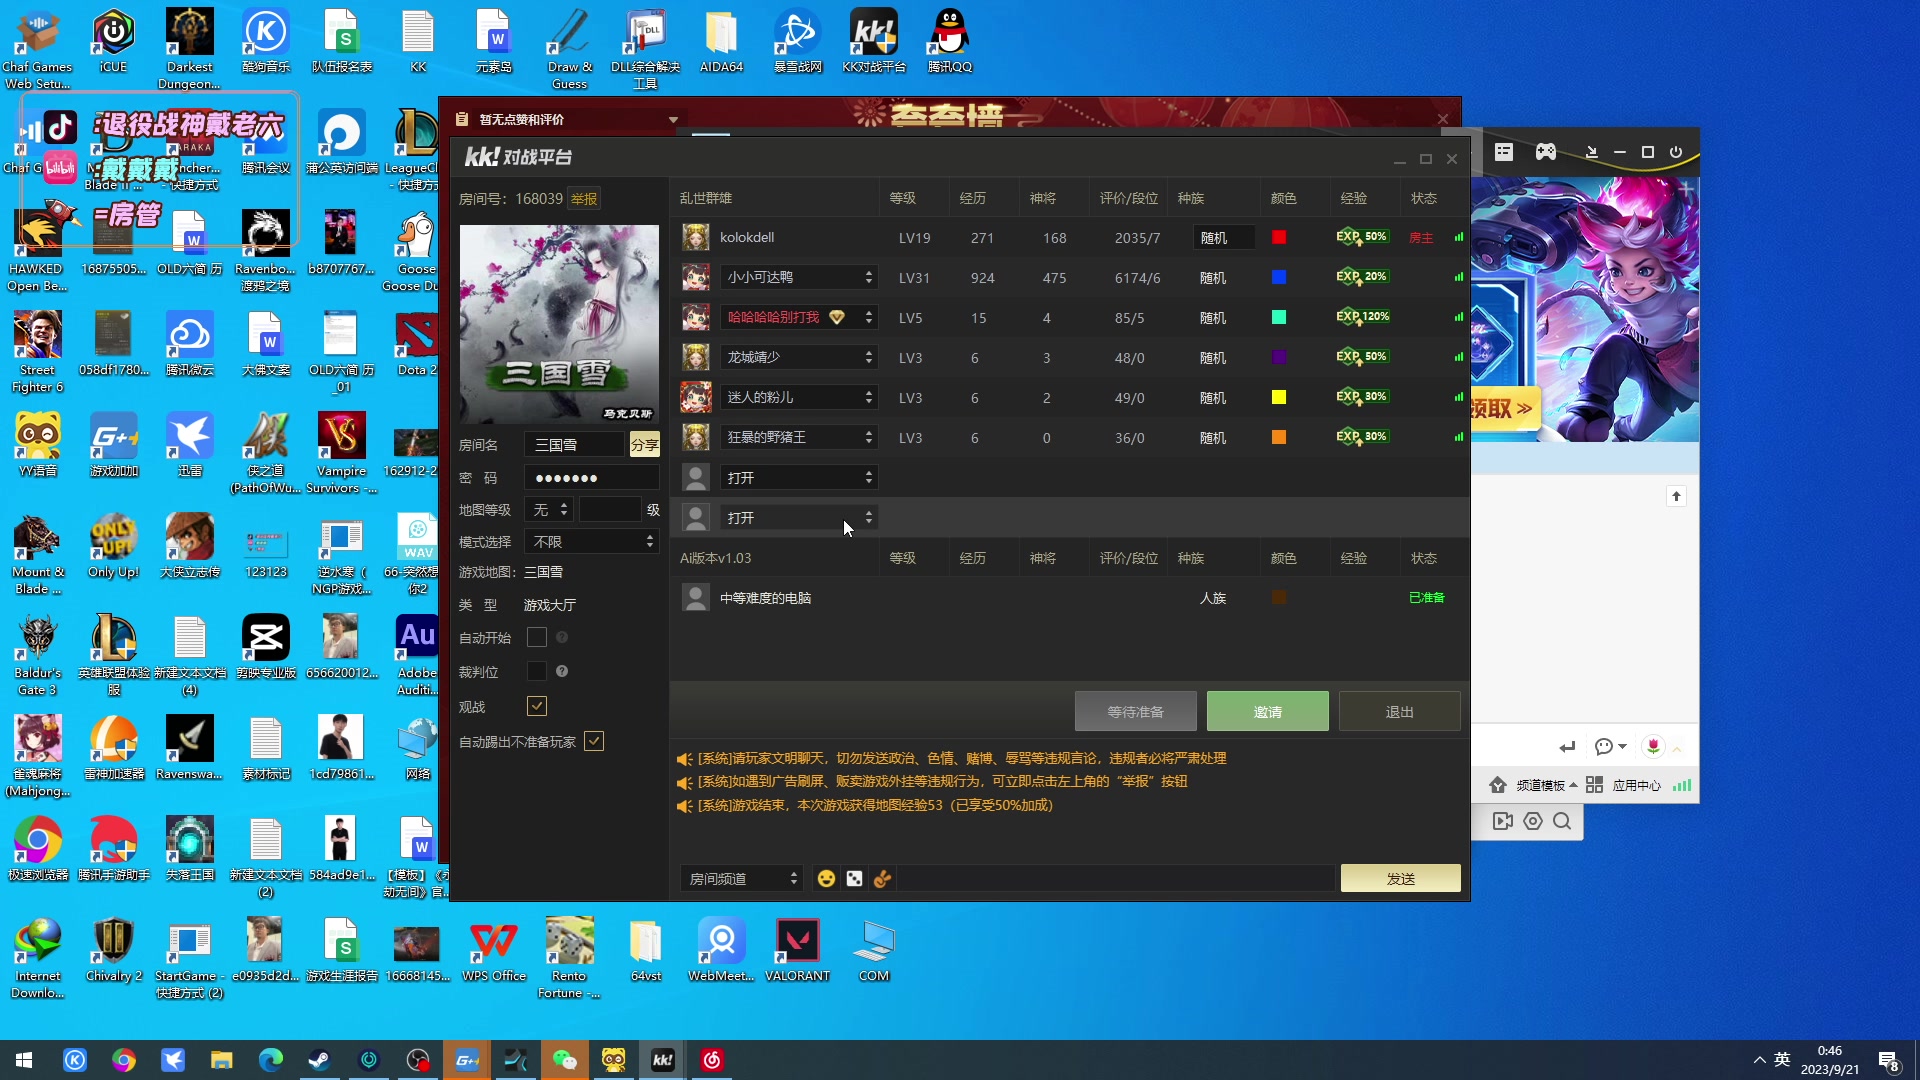Click the green 邀请 invite button
Viewport: 1920px width, 1080px height.
point(1267,712)
